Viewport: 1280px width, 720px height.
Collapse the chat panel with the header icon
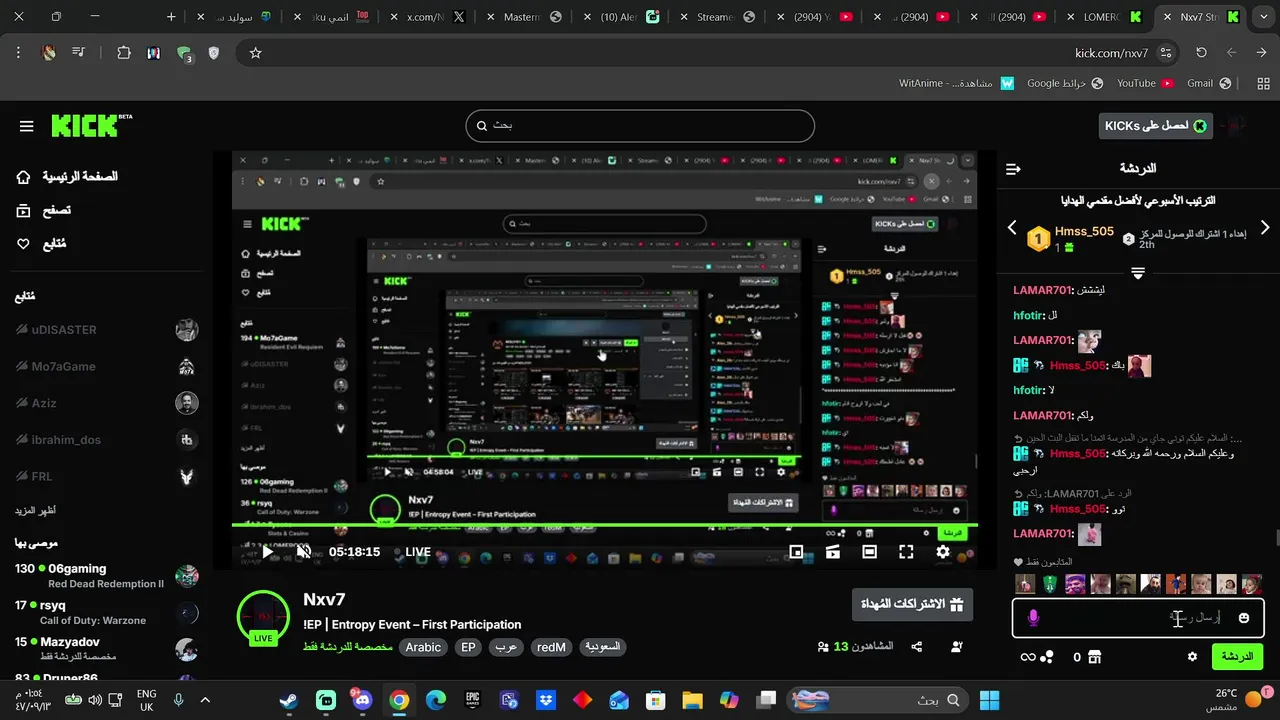(1013, 169)
